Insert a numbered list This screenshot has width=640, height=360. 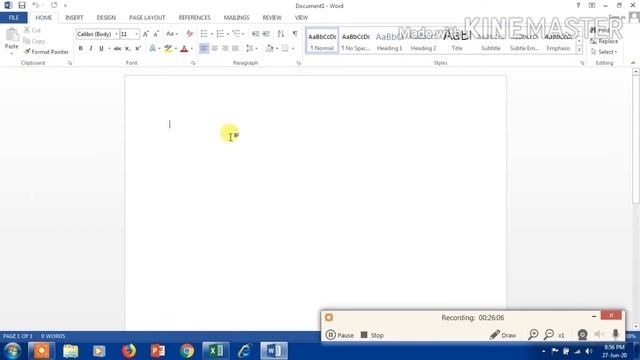point(220,34)
